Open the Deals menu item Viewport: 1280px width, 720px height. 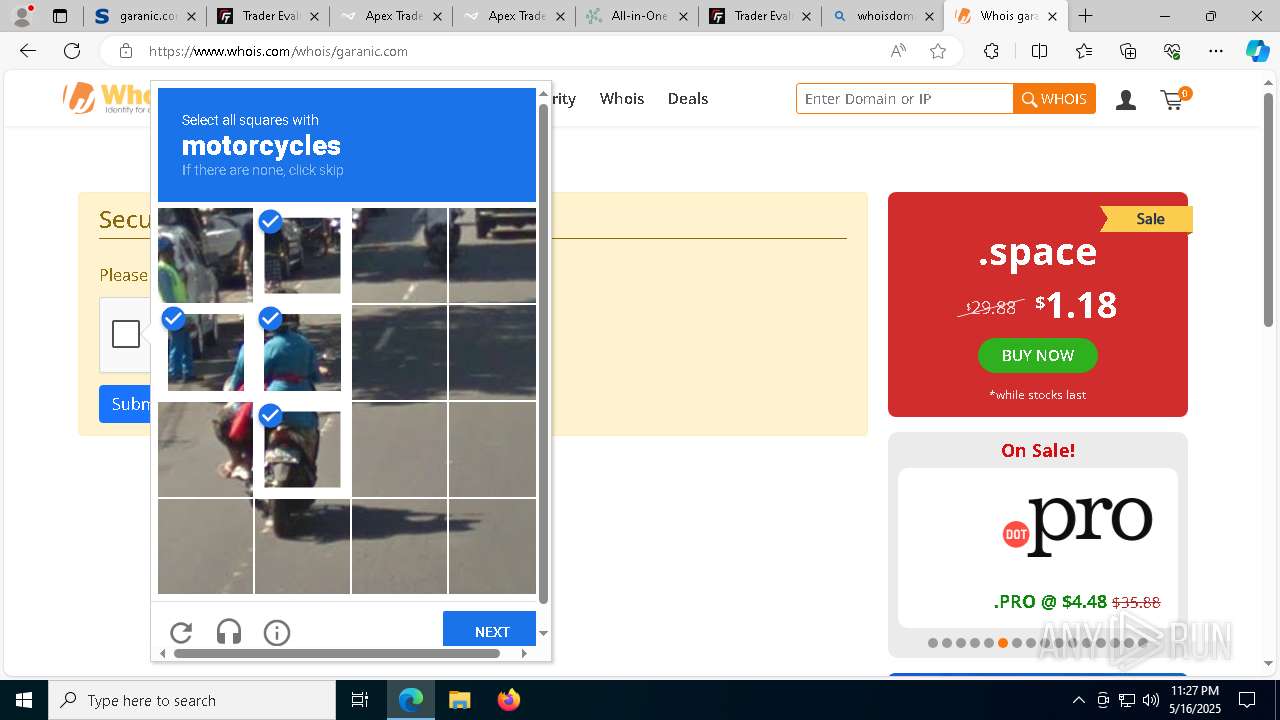pyautogui.click(x=688, y=98)
